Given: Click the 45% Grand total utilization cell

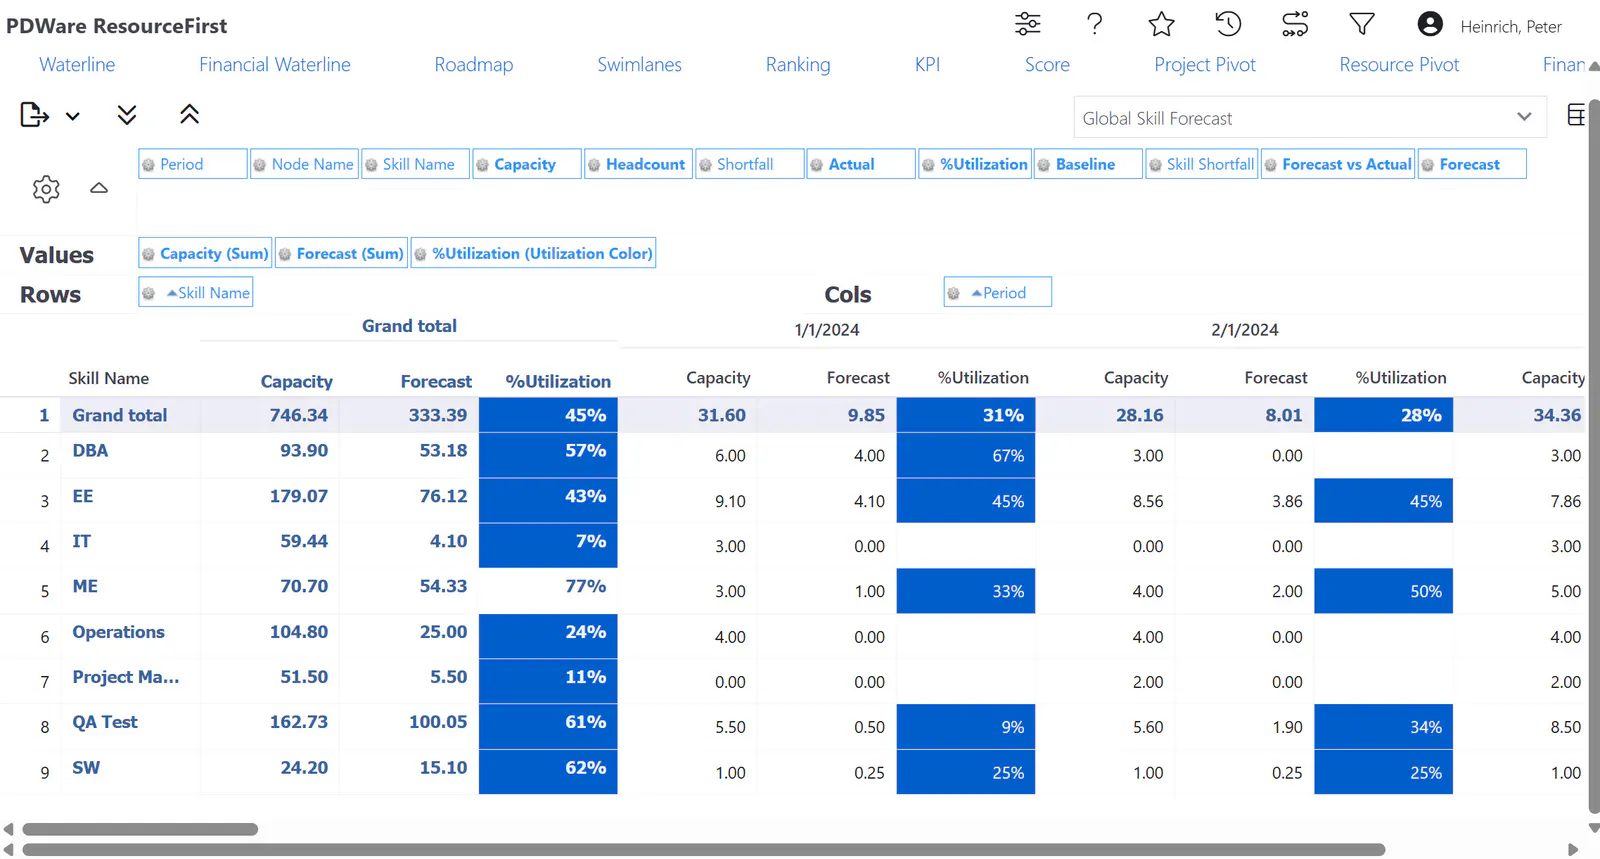Looking at the screenshot, I should click(548, 415).
